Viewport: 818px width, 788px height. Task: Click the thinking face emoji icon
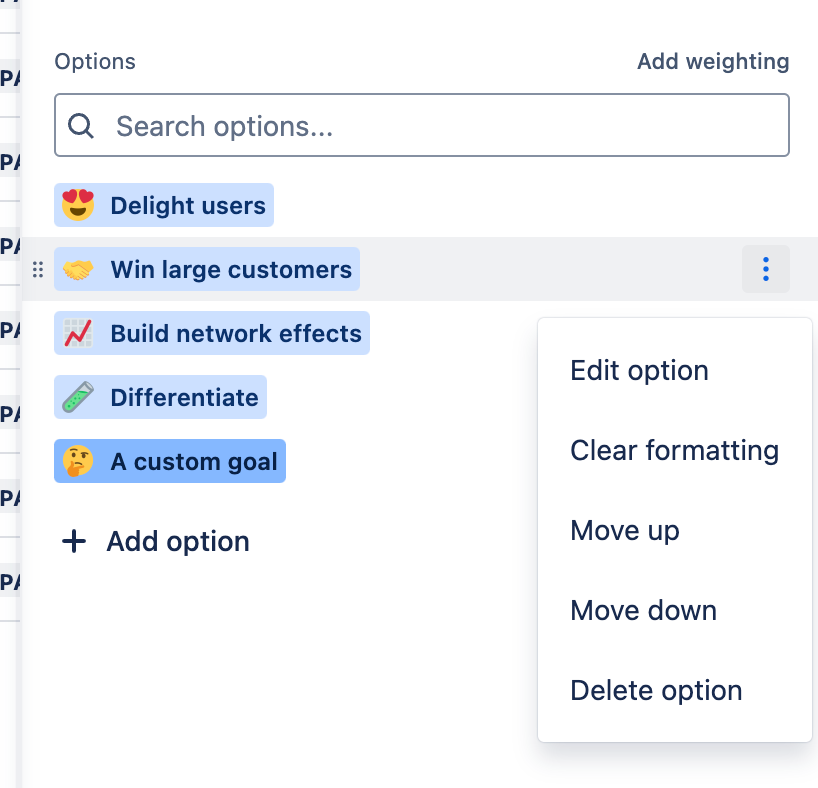tap(78, 462)
